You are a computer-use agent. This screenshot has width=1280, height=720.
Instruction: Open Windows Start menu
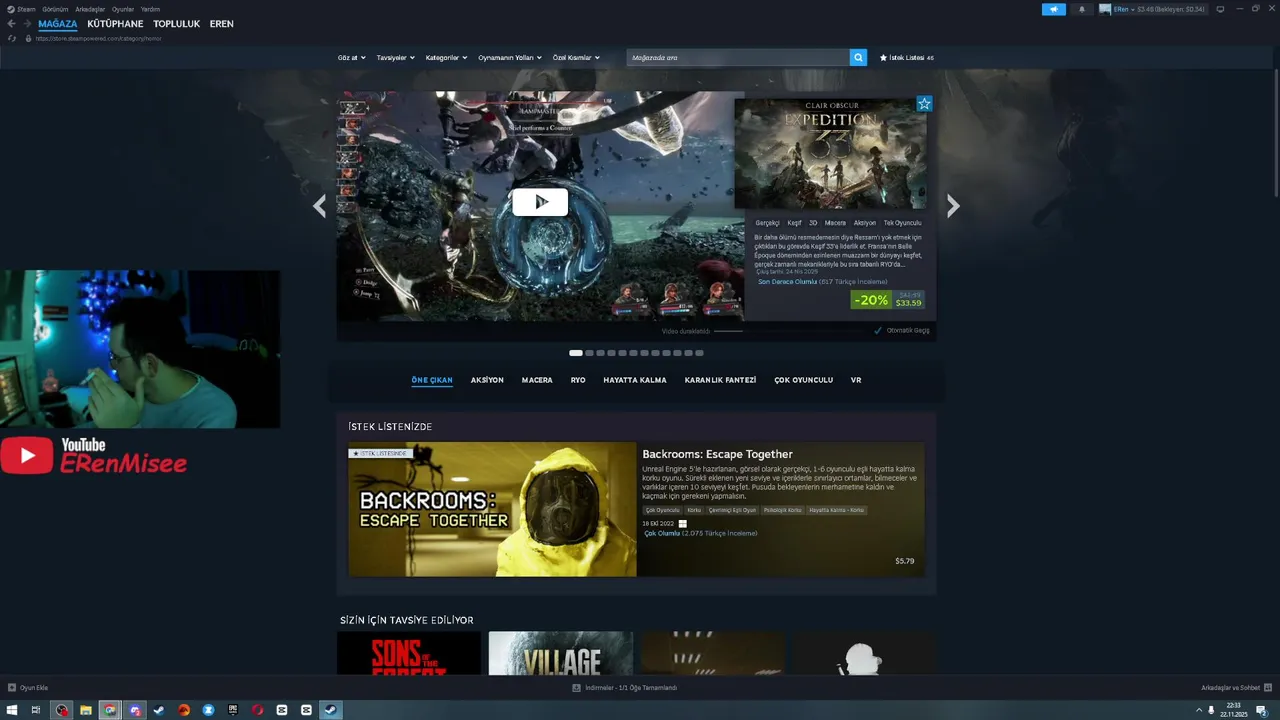(12, 710)
